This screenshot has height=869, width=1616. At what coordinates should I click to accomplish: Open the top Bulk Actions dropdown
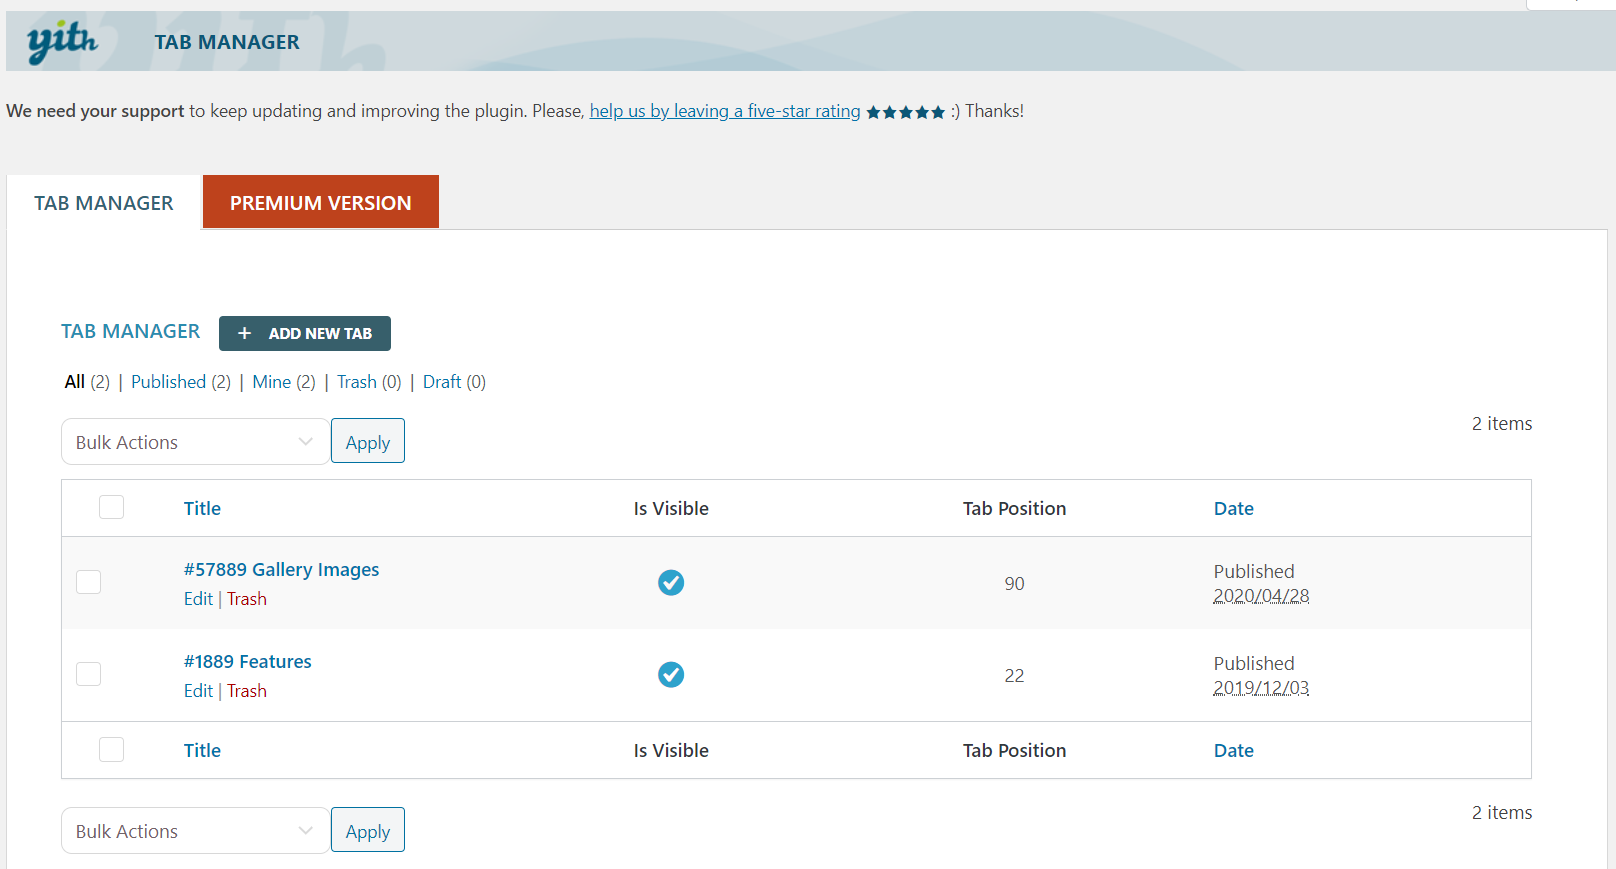pos(195,442)
